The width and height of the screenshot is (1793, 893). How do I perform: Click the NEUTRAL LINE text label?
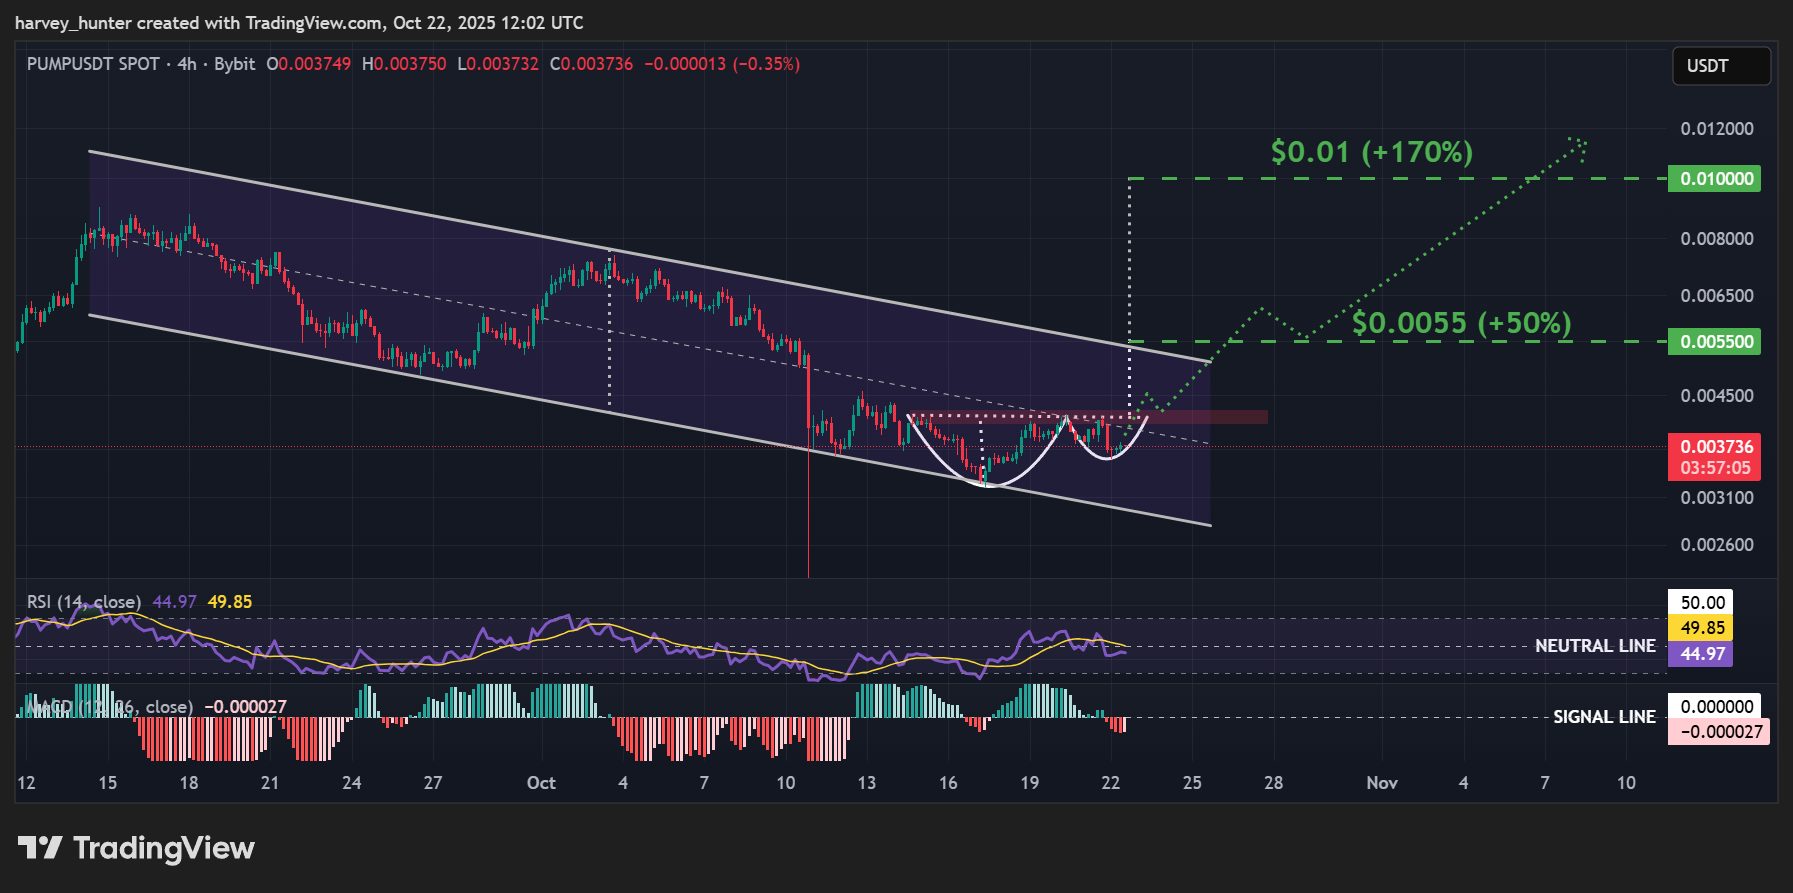pos(1595,646)
